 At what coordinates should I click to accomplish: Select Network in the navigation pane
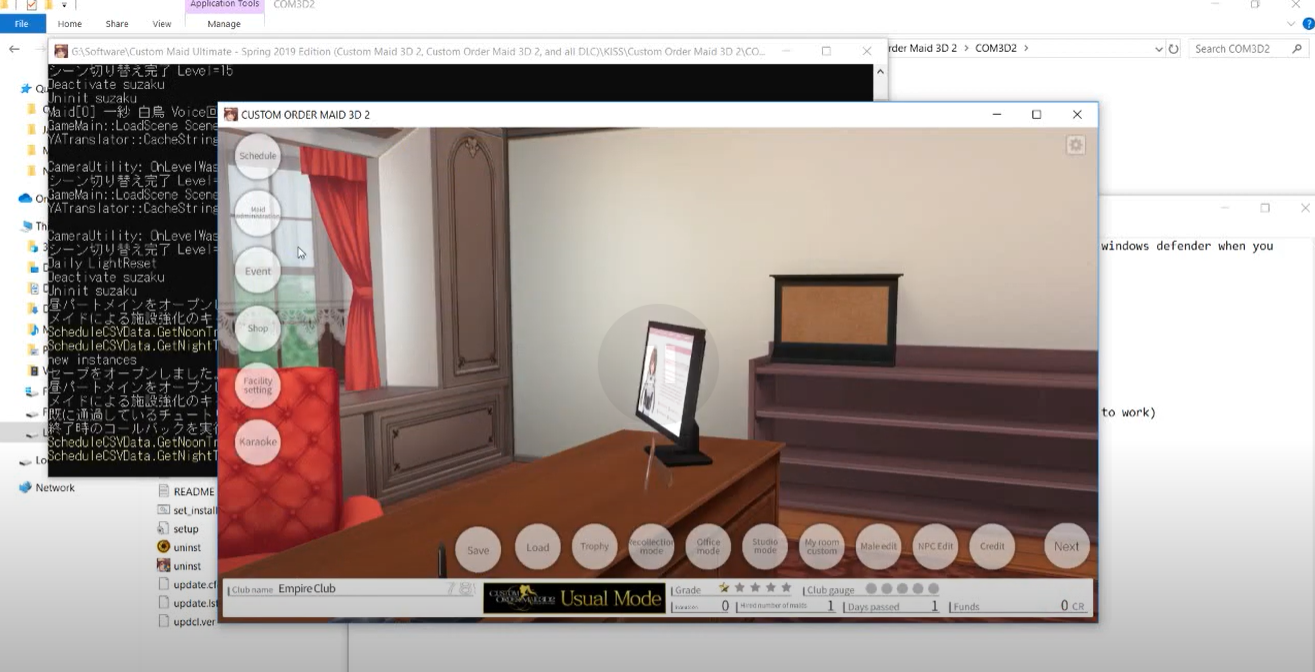pyautogui.click(x=55, y=488)
